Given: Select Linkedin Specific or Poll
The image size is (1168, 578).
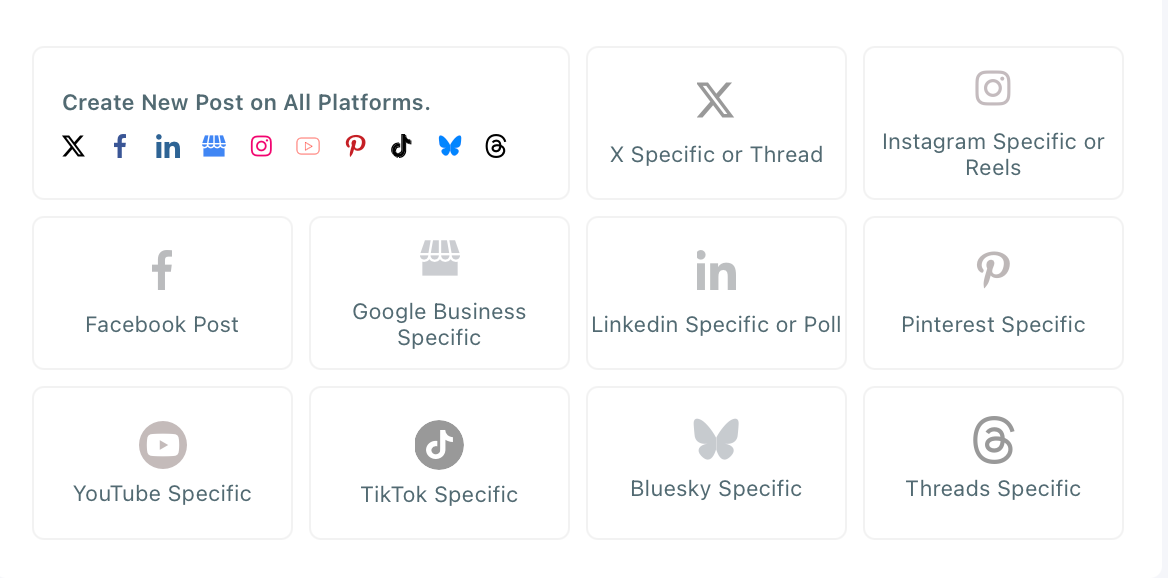Looking at the screenshot, I should click(716, 293).
